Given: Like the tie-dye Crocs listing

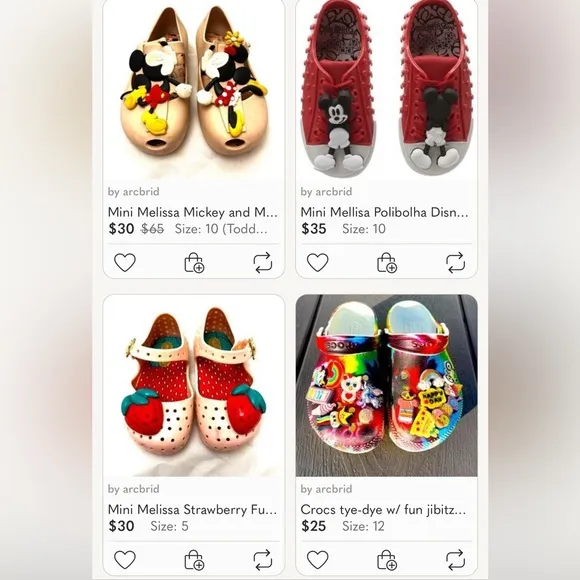Looking at the screenshot, I should tap(318, 560).
